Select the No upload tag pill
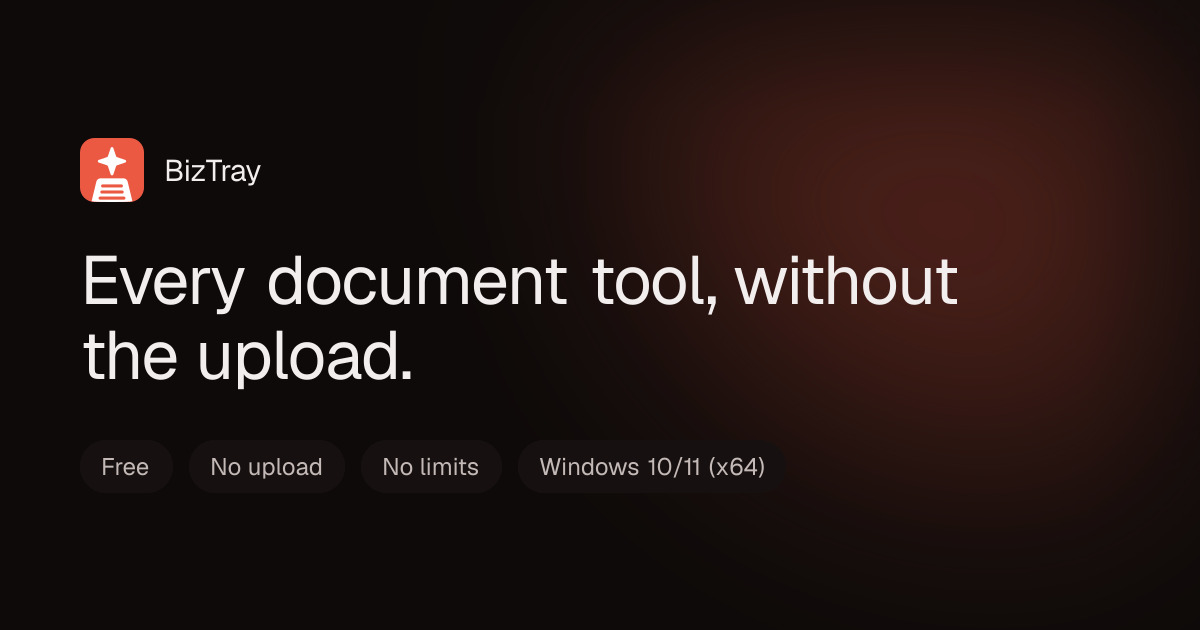1200x630 pixels. 267,467
